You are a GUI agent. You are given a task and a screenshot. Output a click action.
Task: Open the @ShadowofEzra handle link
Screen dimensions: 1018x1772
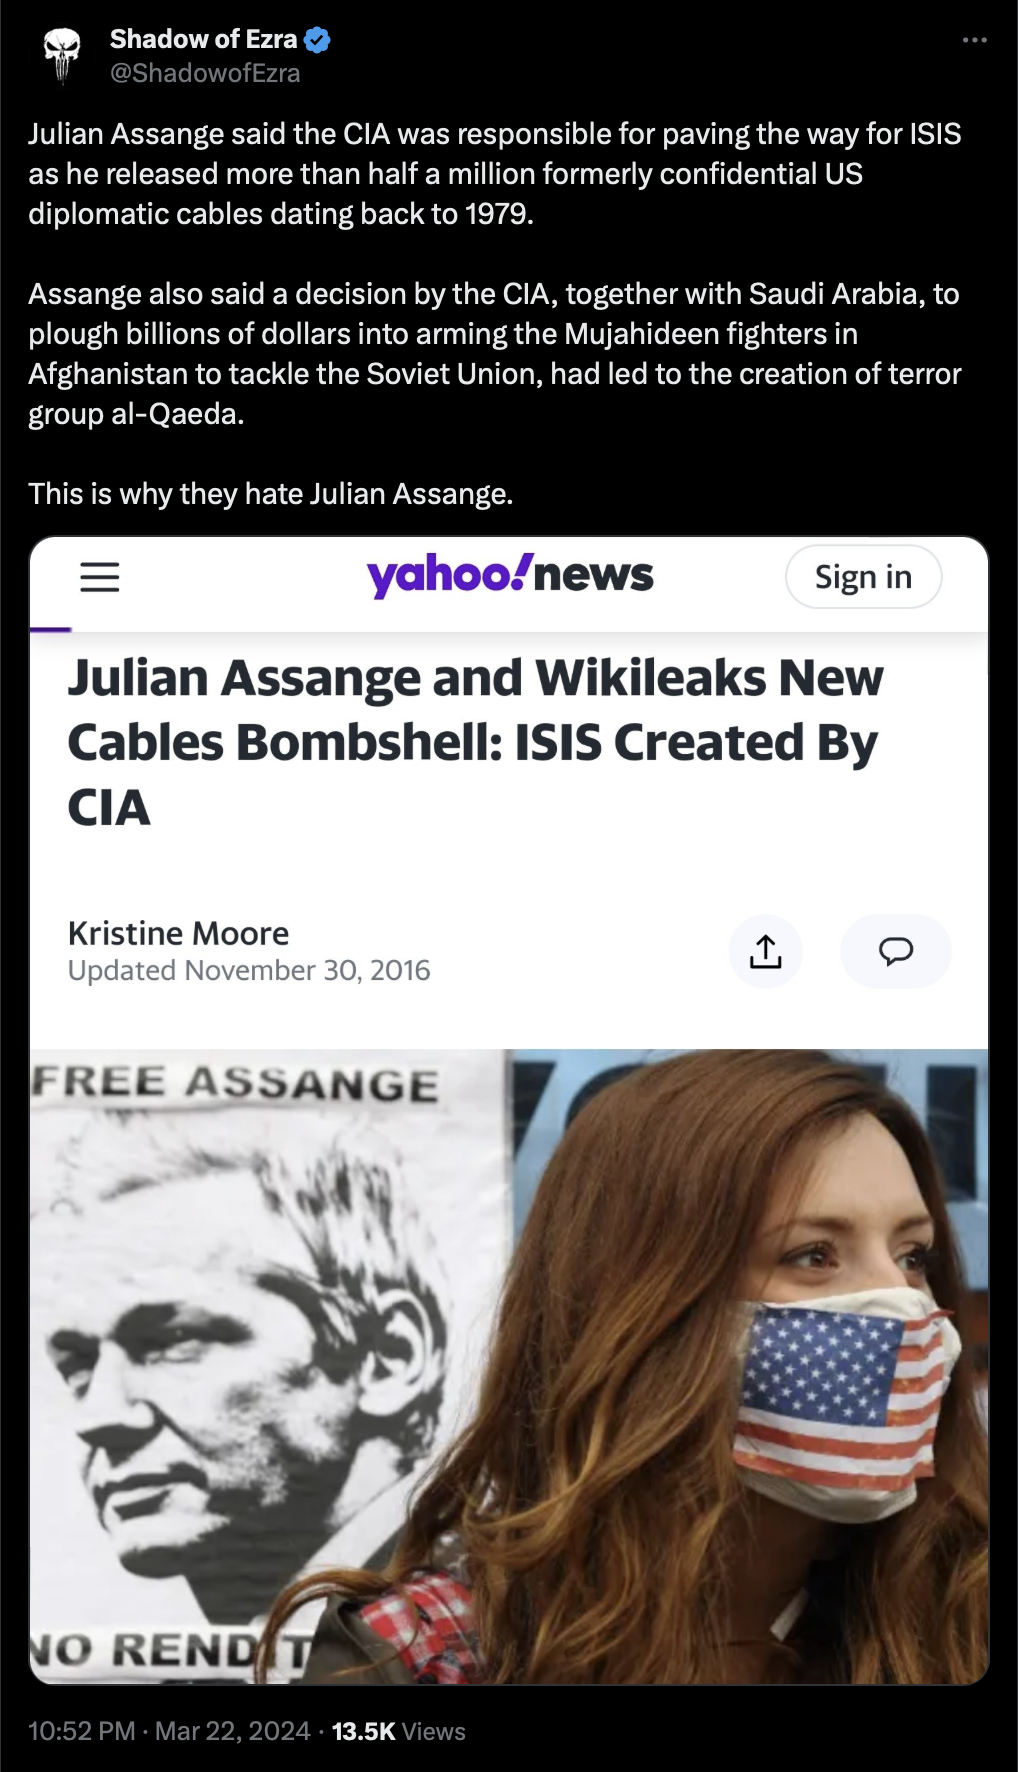click(205, 73)
